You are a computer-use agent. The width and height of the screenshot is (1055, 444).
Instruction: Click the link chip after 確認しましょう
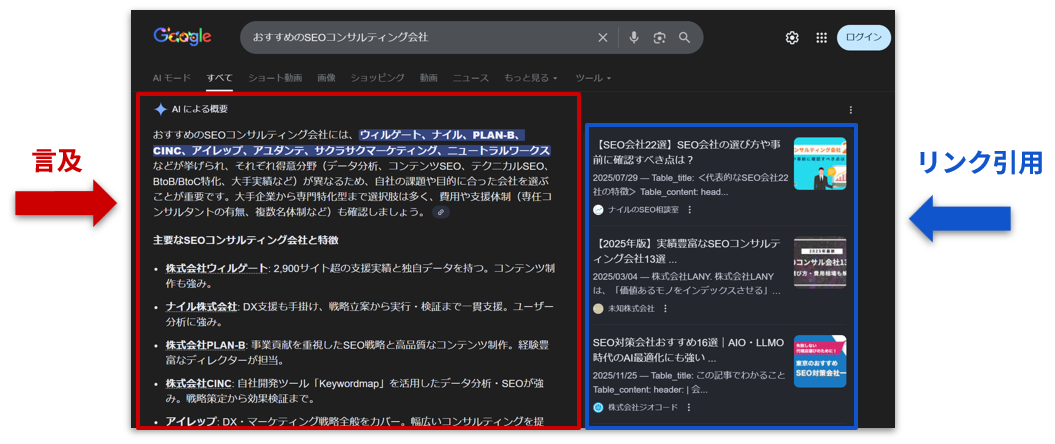(441, 212)
